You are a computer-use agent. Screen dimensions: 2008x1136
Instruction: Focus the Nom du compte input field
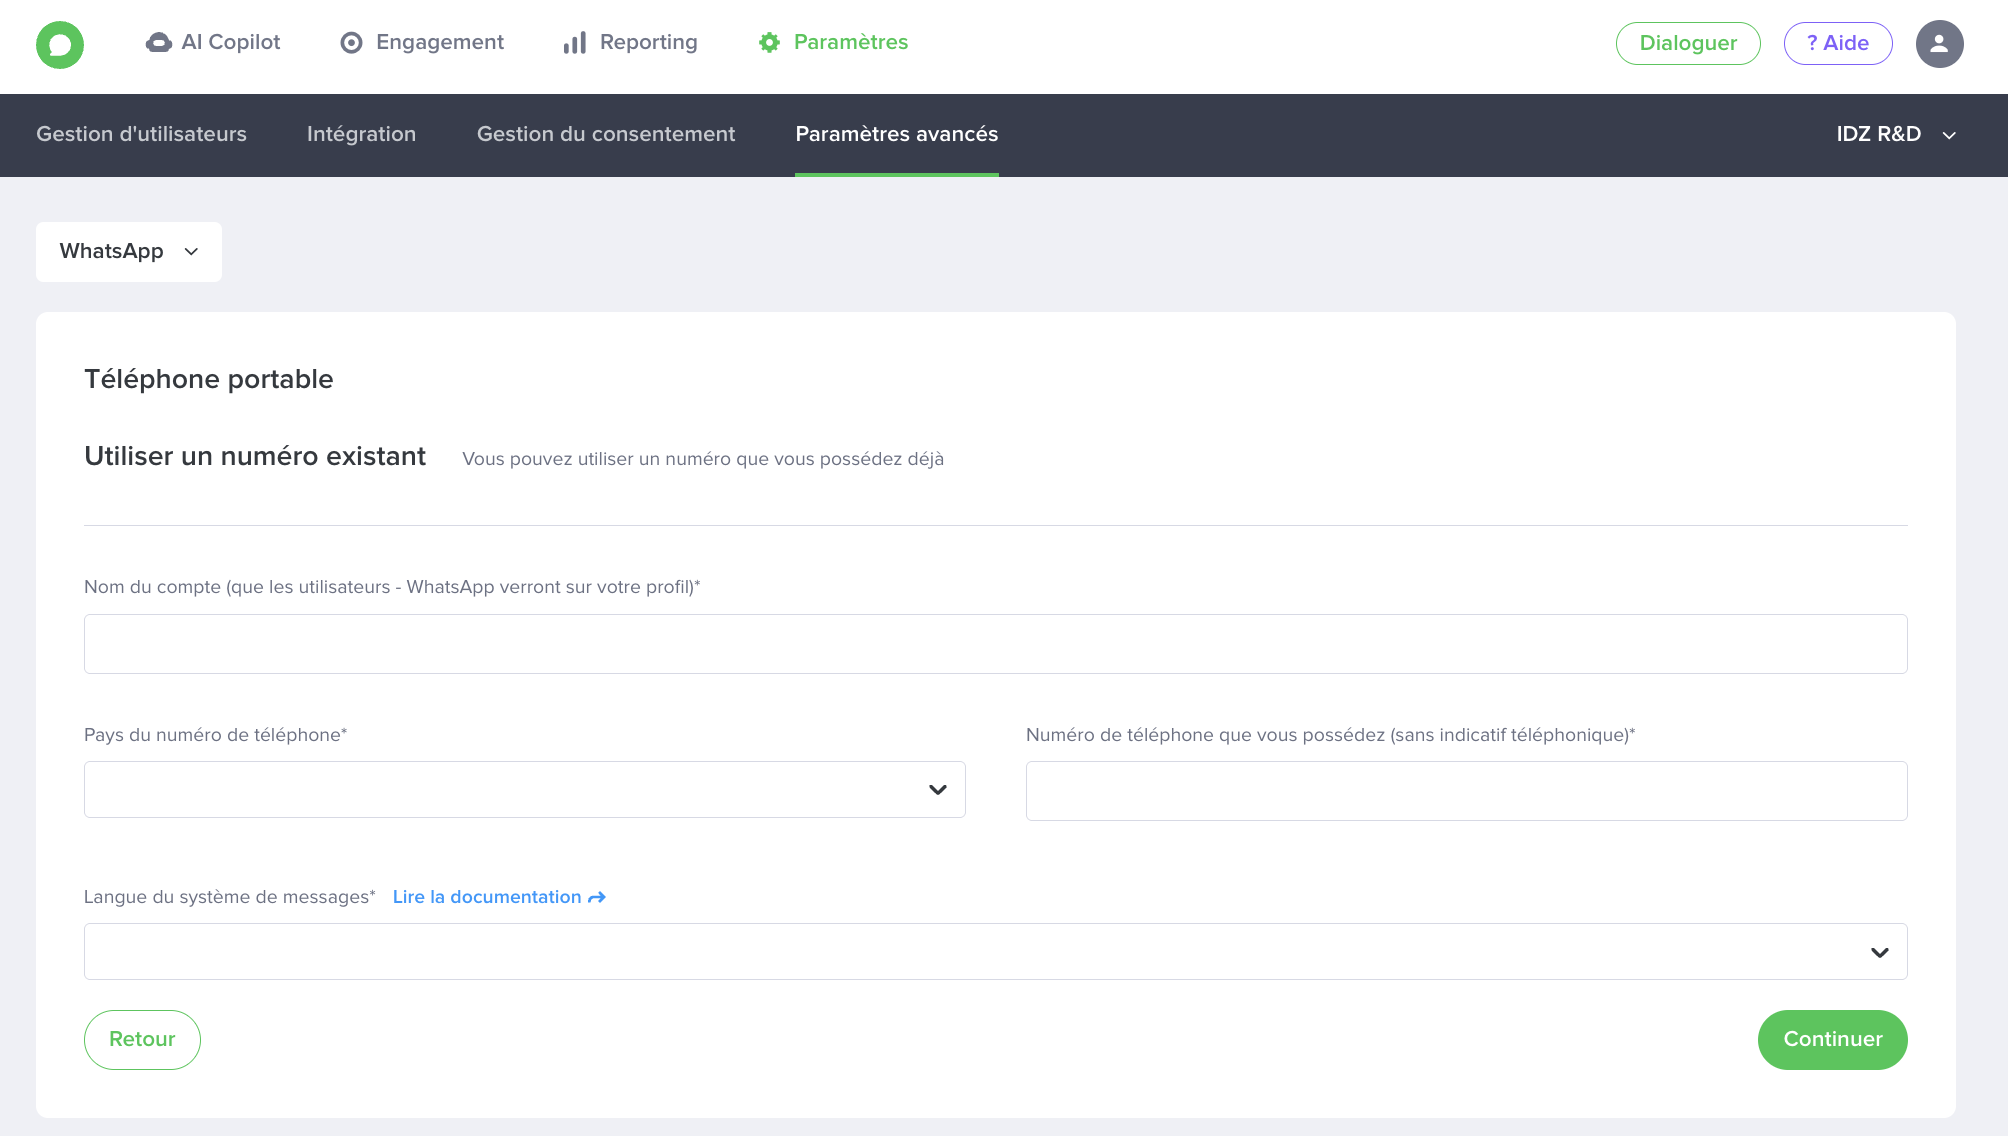(996, 644)
